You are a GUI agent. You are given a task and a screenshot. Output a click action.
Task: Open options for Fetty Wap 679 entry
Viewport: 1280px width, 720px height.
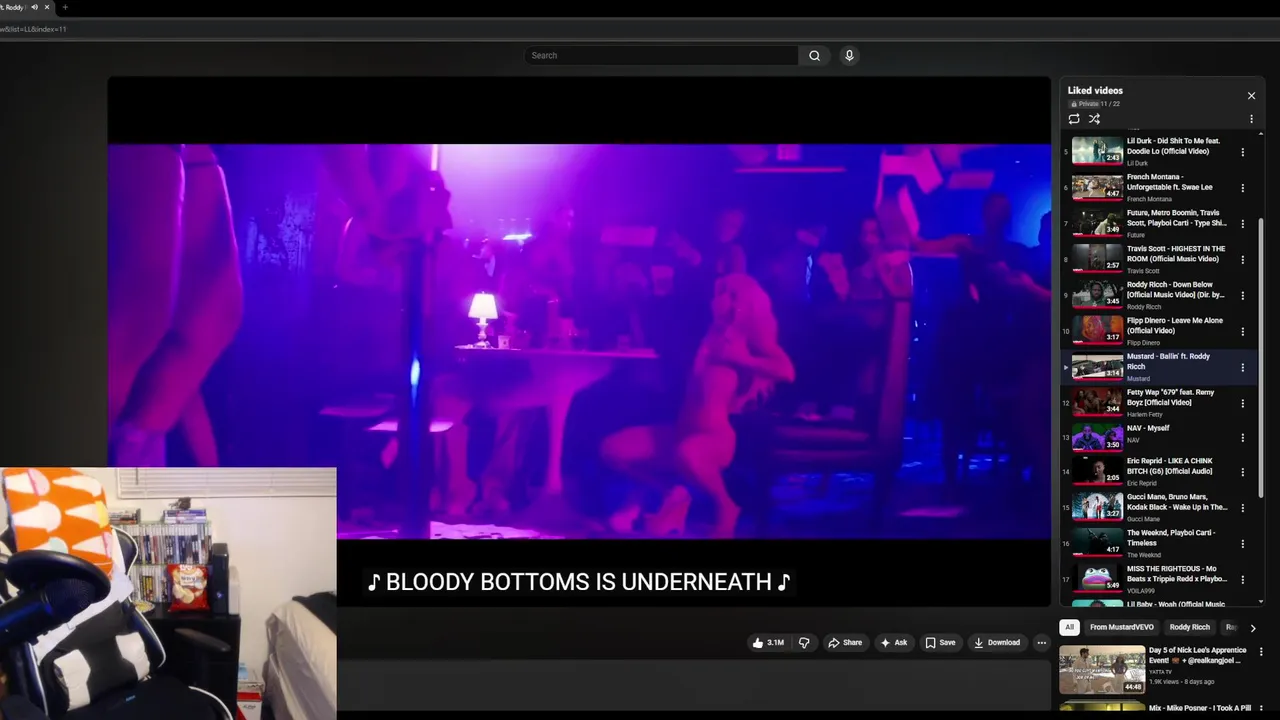click(1243, 404)
